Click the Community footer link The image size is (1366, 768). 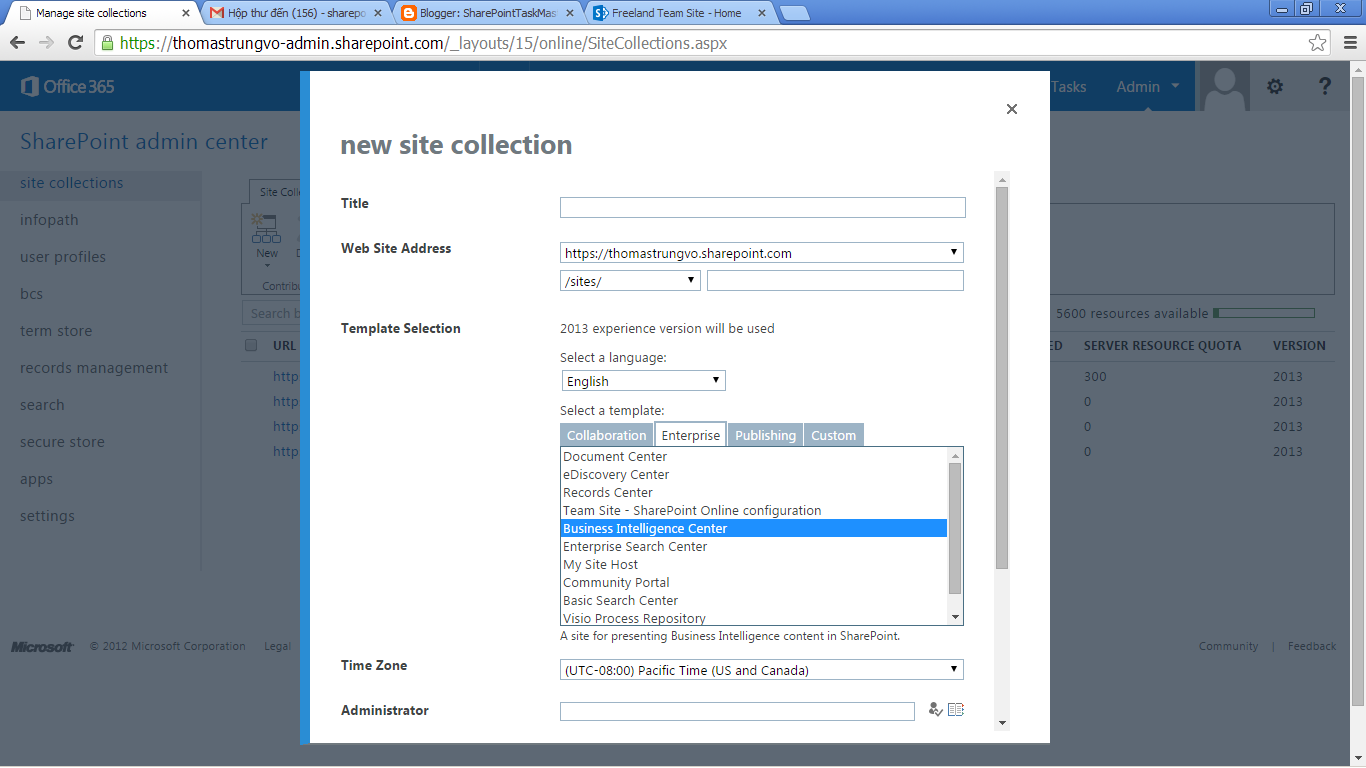pyautogui.click(x=1228, y=646)
